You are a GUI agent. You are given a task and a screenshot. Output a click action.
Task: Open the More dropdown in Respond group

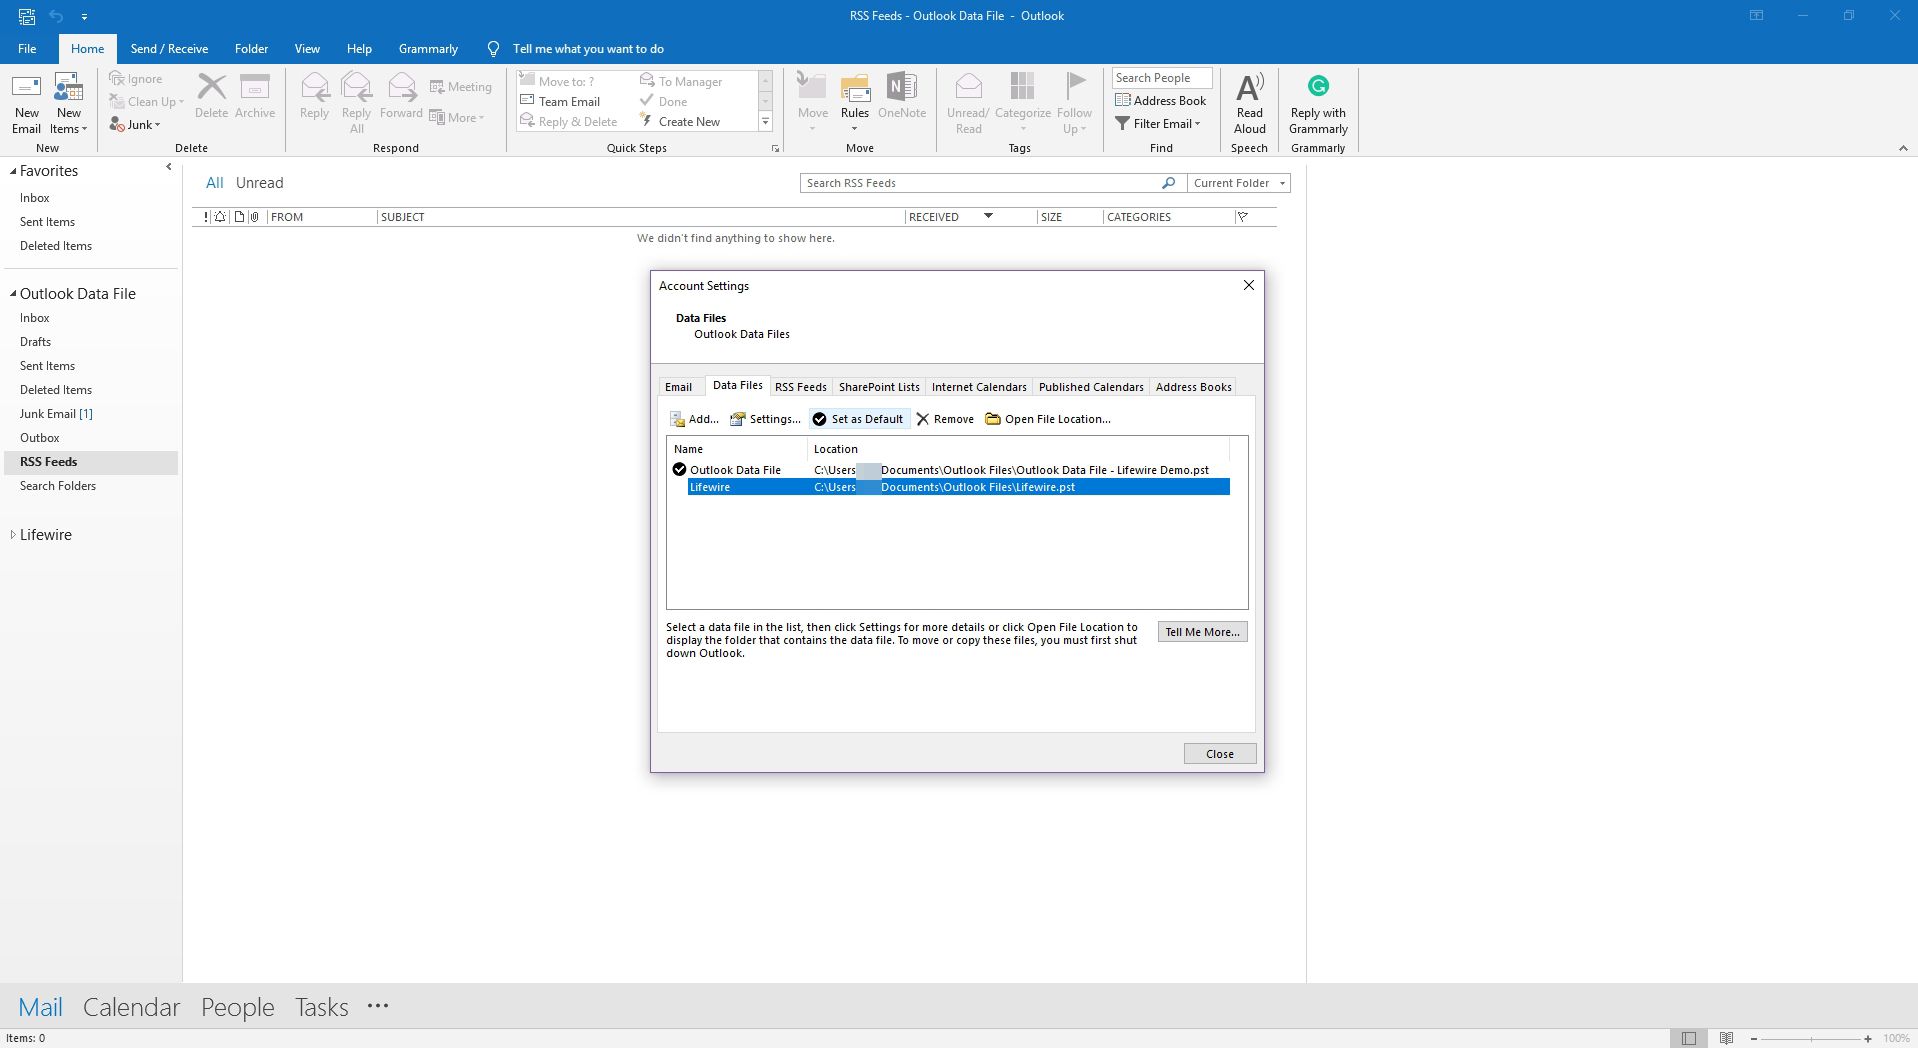[x=457, y=118]
